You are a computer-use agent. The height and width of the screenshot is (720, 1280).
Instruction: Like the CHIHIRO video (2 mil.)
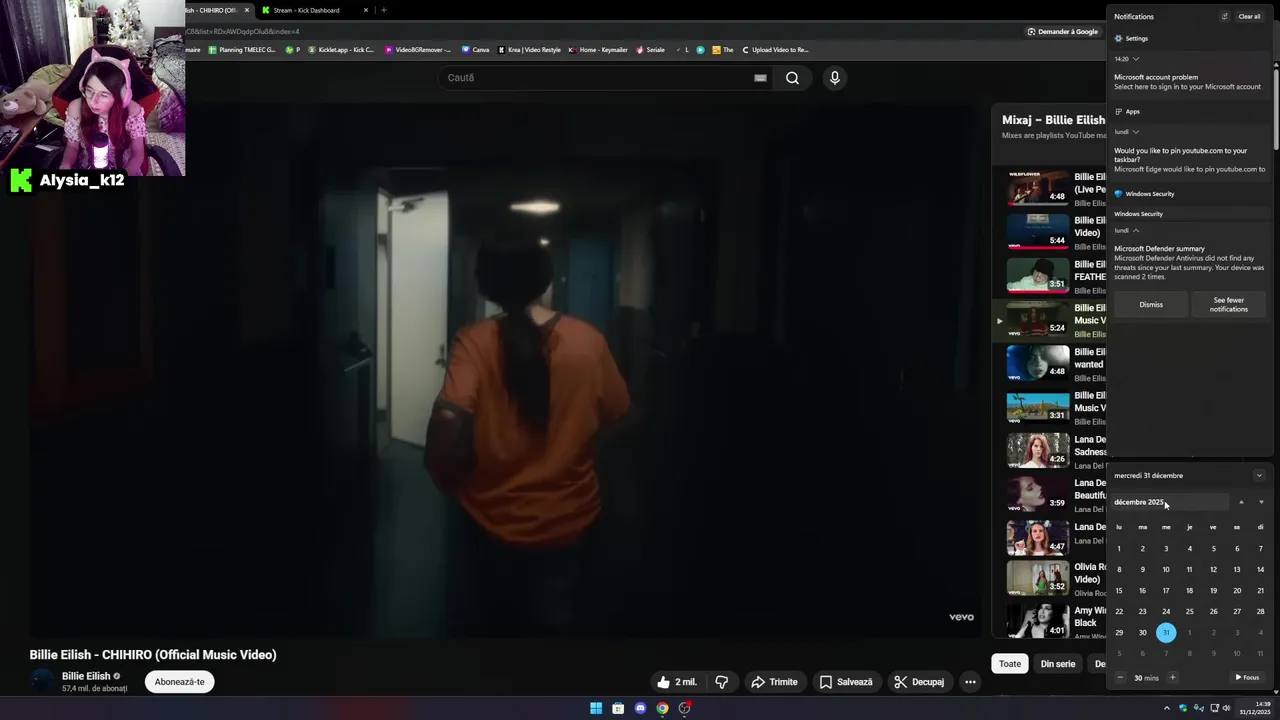click(676, 682)
